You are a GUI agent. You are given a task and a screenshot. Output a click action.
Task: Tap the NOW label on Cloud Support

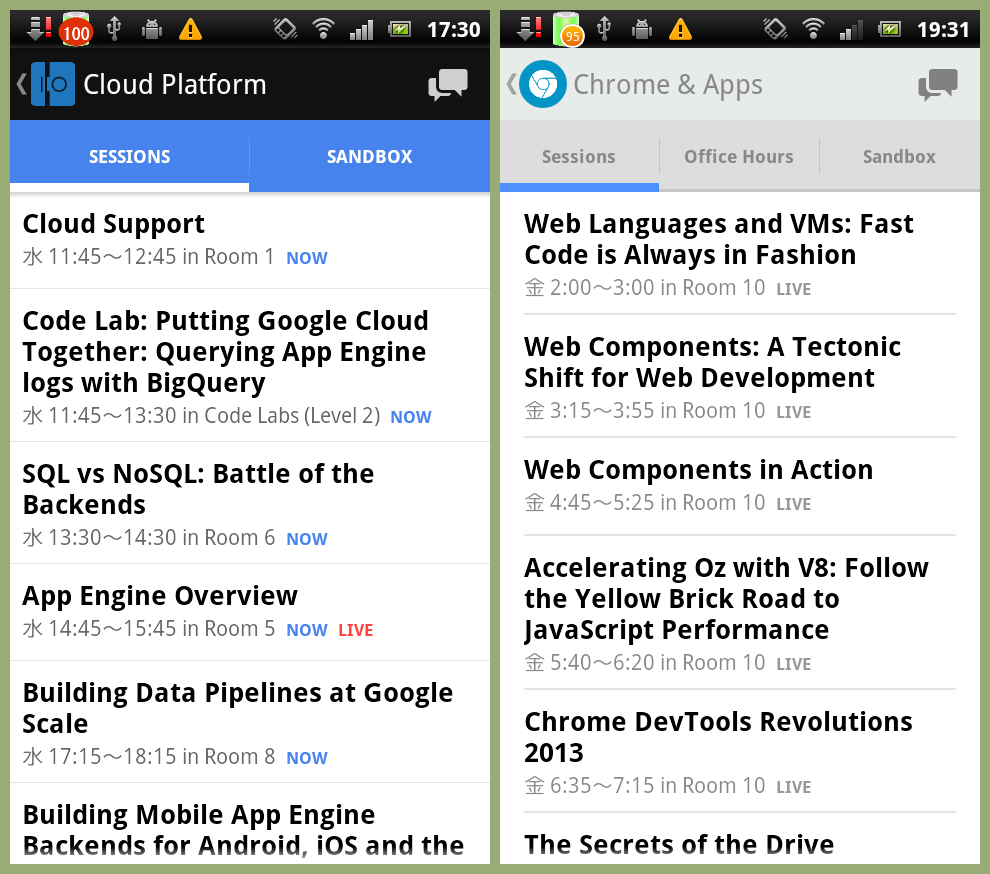[307, 258]
